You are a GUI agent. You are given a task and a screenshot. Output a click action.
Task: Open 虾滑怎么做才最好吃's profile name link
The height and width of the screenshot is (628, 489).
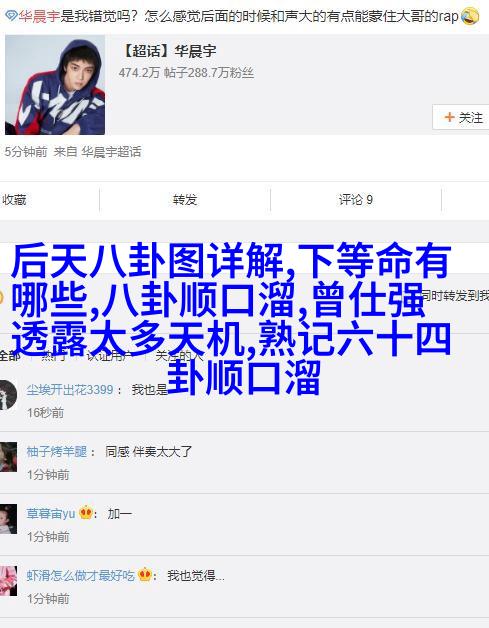pyautogui.click(x=80, y=576)
